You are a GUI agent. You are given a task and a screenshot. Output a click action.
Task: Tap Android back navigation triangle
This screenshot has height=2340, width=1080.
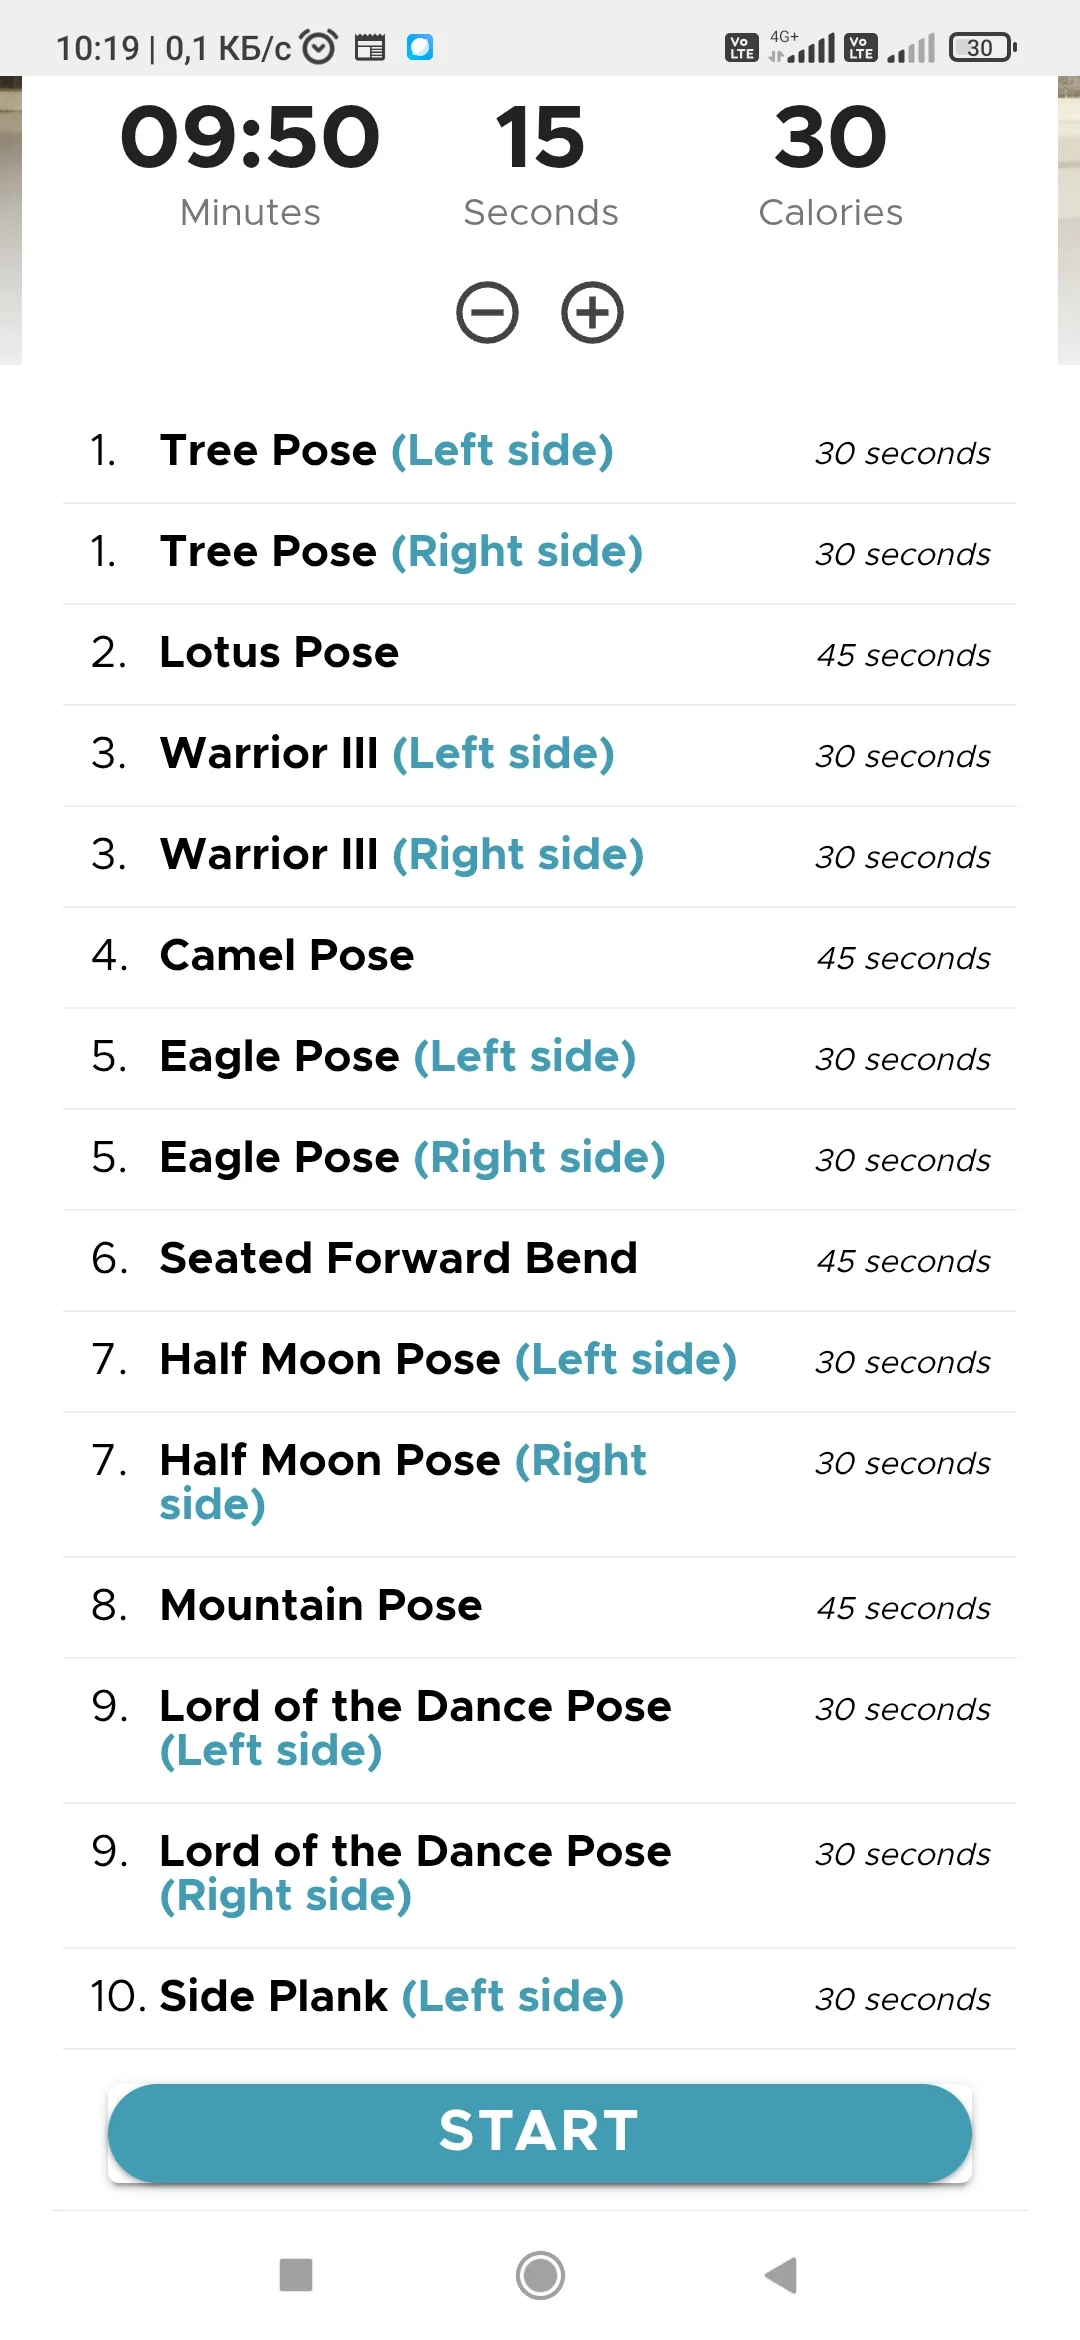(x=781, y=2275)
